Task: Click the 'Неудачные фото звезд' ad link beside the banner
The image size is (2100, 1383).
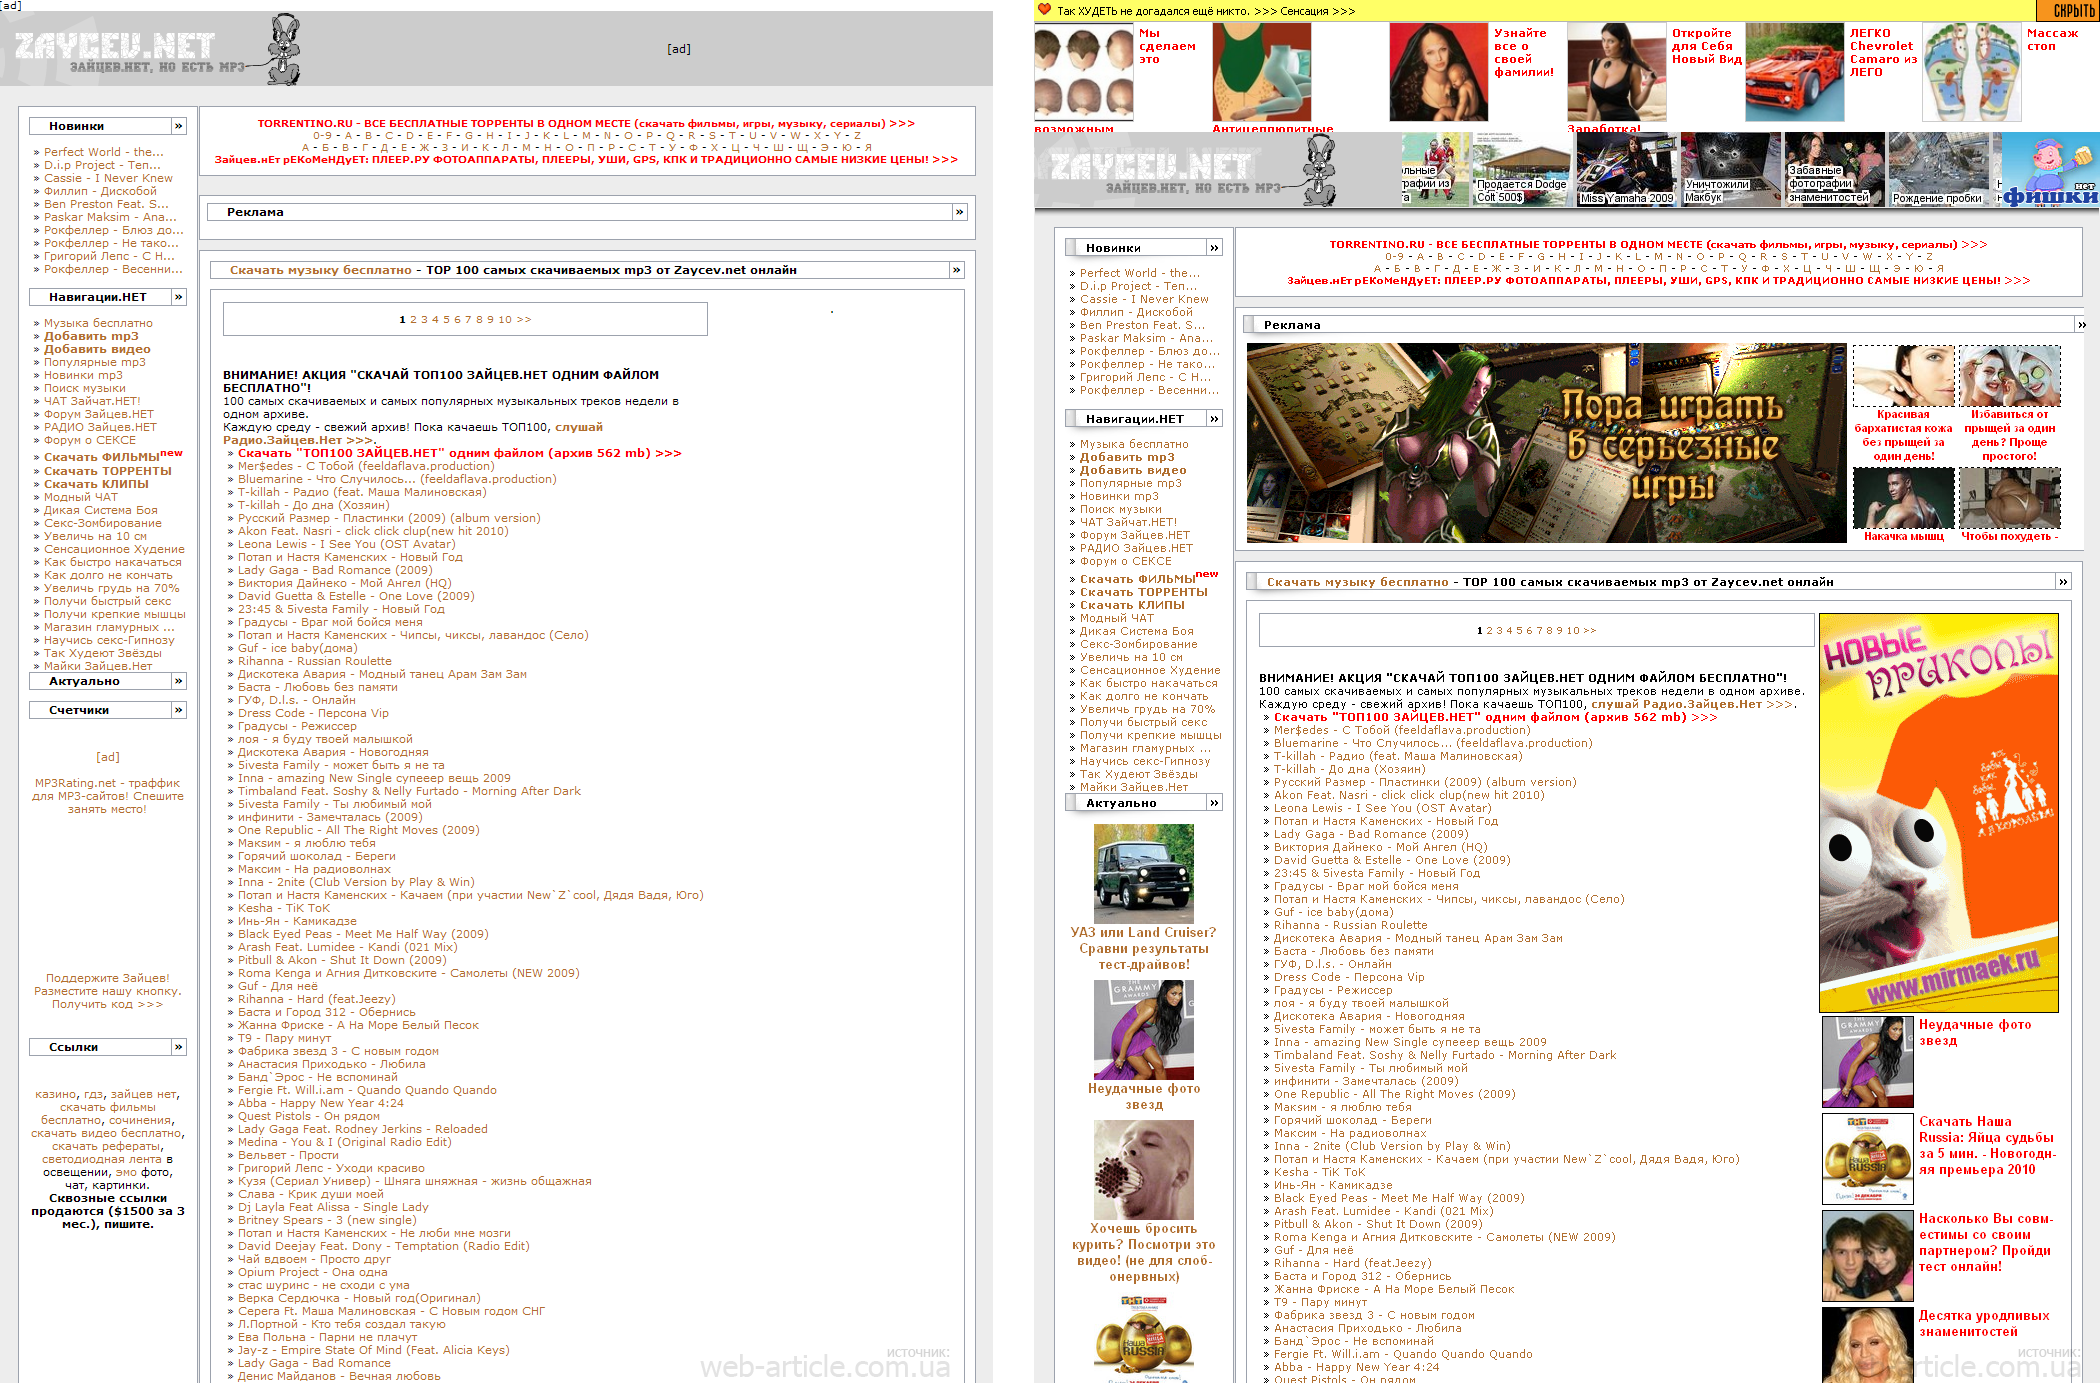Action: [1975, 1032]
